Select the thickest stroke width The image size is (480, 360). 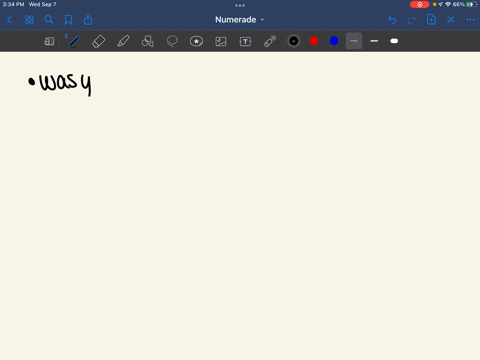[394, 41]
